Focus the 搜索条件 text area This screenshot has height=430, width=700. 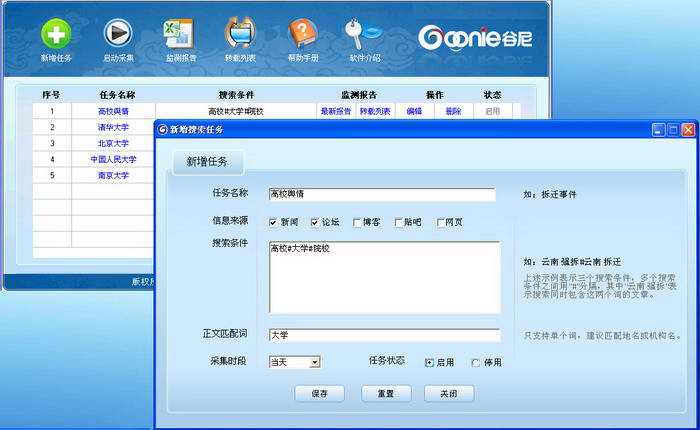384,277
